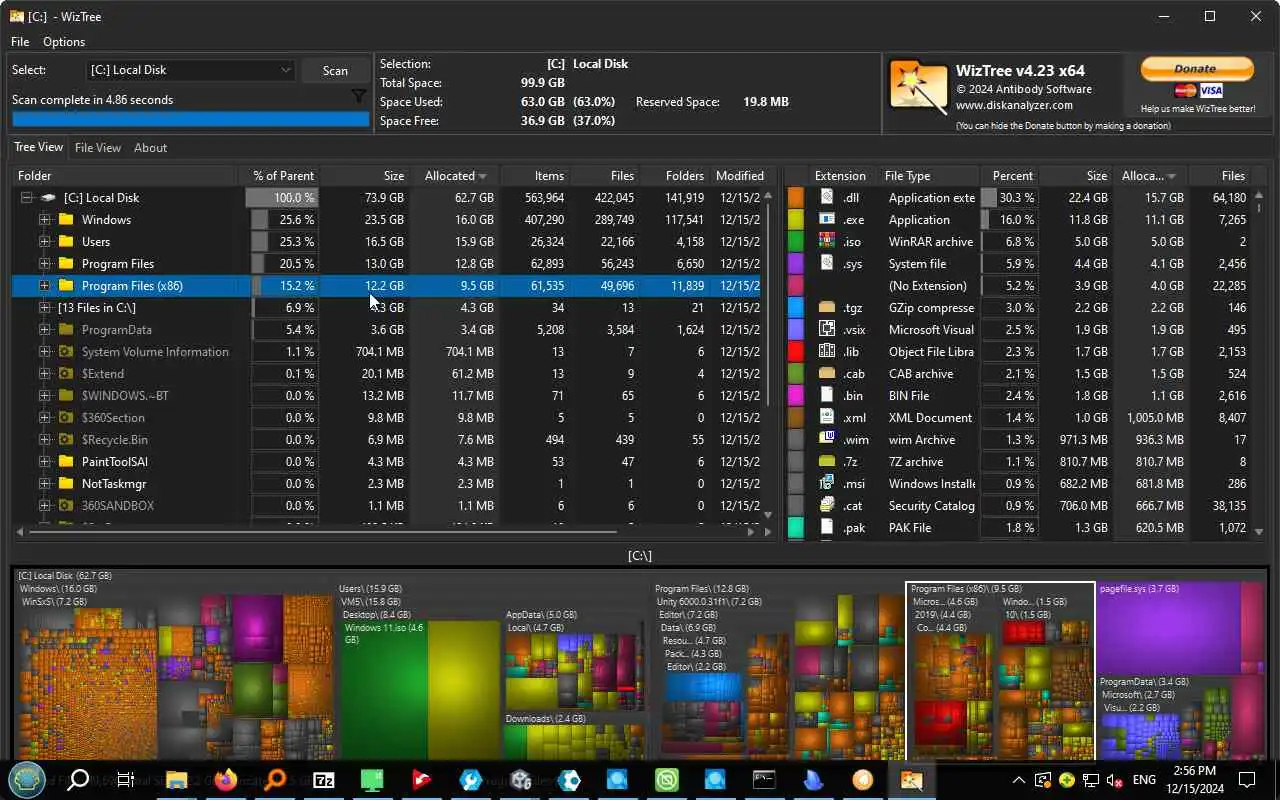Open the notification center icon
The width and height of the screenshot is (1280, 800).
(x=1247, y=780)
